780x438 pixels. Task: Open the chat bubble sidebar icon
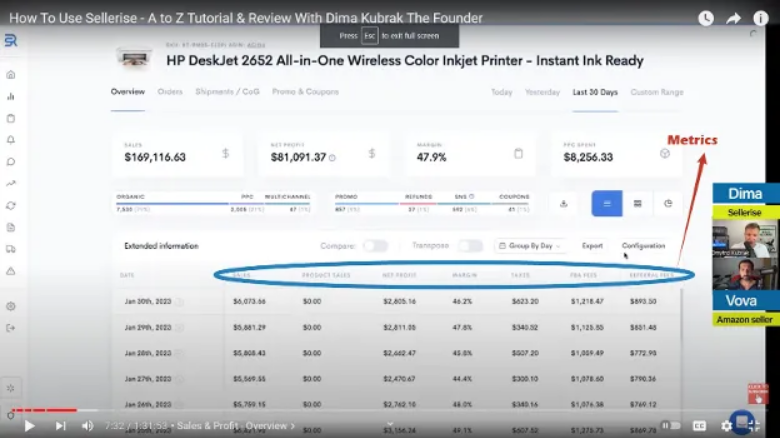pos(10,162)
